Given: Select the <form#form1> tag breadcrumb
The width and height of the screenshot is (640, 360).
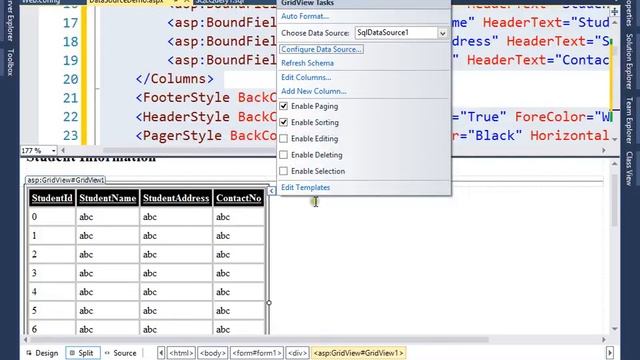Looking at the screenshot, I should [257, 353].
